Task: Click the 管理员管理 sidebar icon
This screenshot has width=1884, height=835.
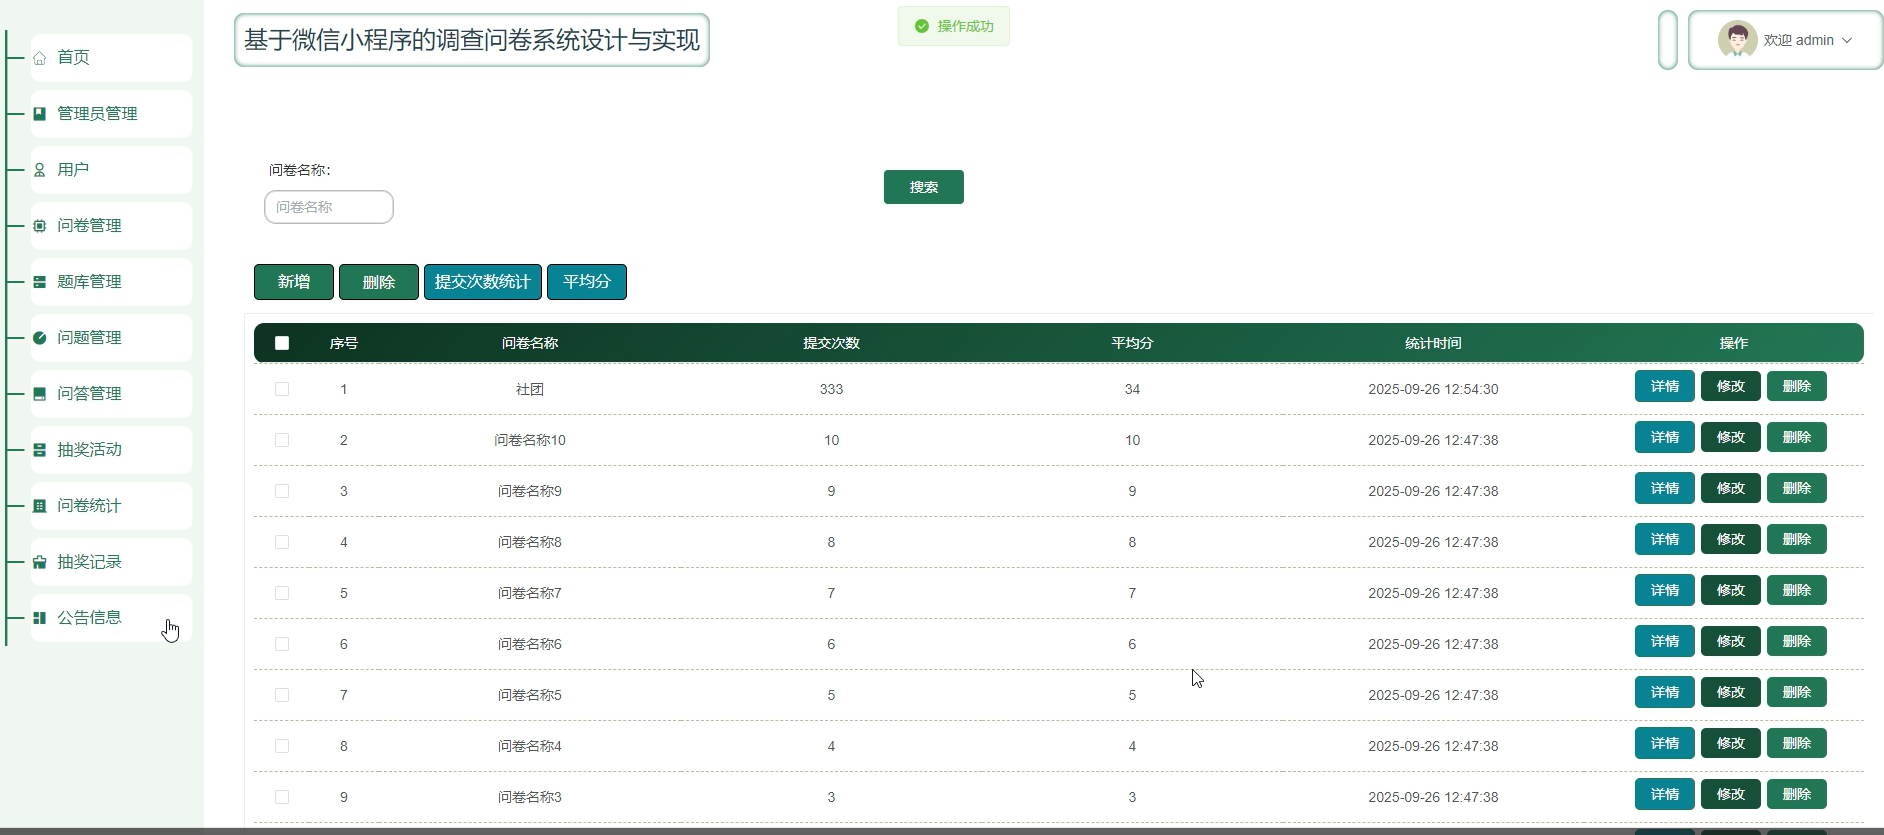Action: click(x=40, y=114)
